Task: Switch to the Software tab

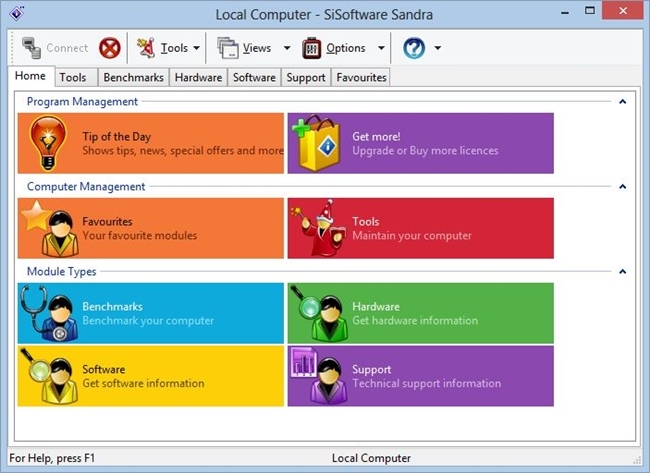Action: coord(254,78)
